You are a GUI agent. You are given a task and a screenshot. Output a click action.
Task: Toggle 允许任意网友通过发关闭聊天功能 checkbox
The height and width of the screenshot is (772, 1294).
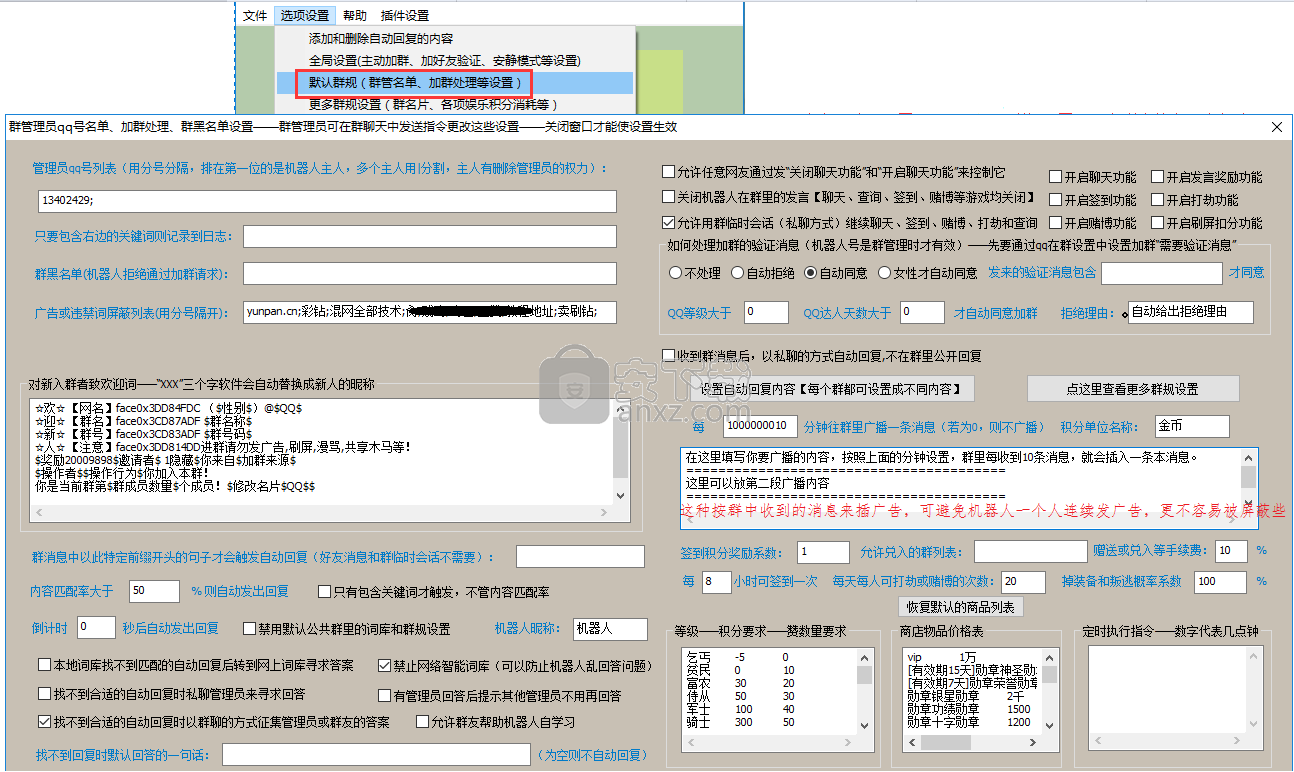[668, 172]
